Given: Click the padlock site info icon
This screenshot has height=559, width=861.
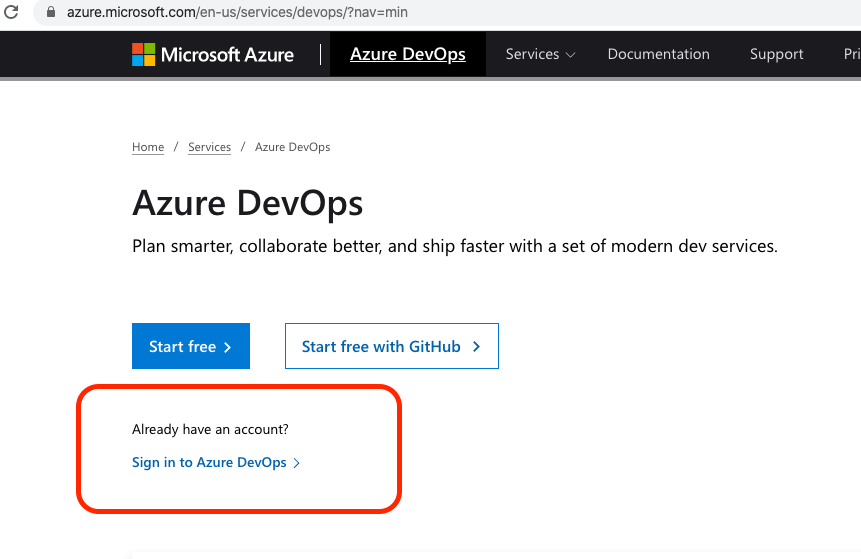Looking at the screenshot, I should (51, 12).
